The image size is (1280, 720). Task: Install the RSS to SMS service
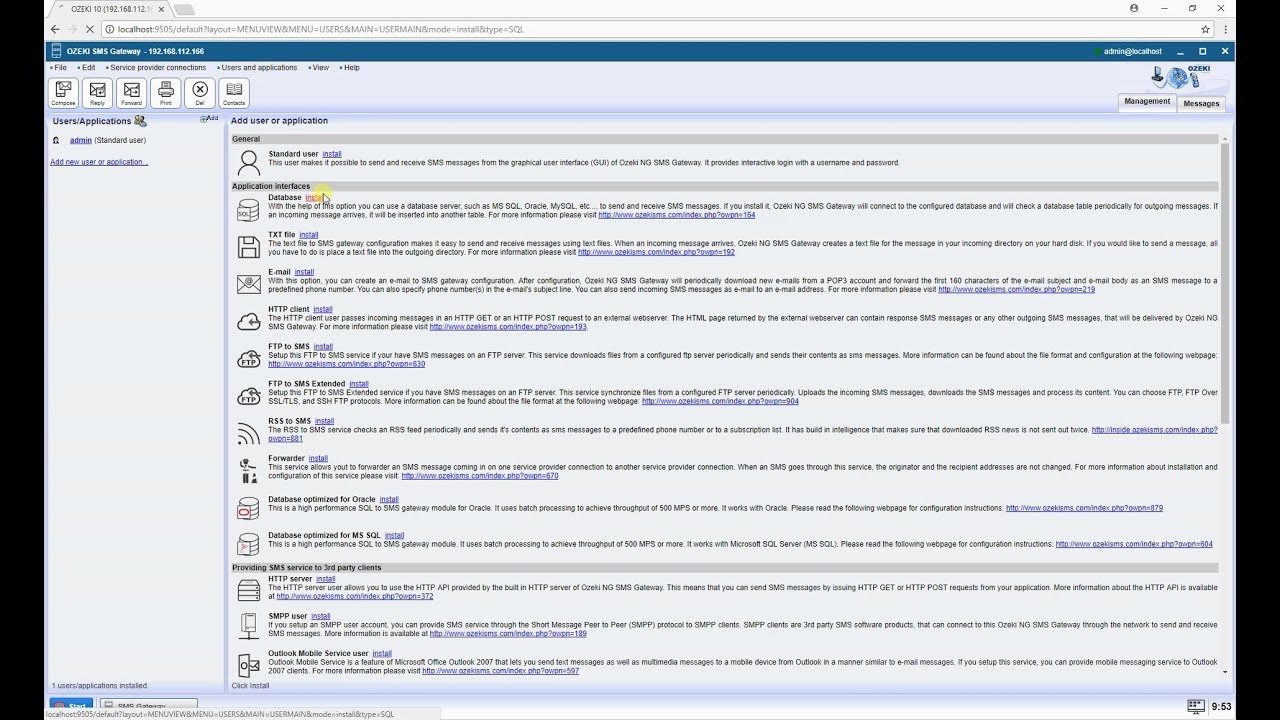click(x=325, y=421)
